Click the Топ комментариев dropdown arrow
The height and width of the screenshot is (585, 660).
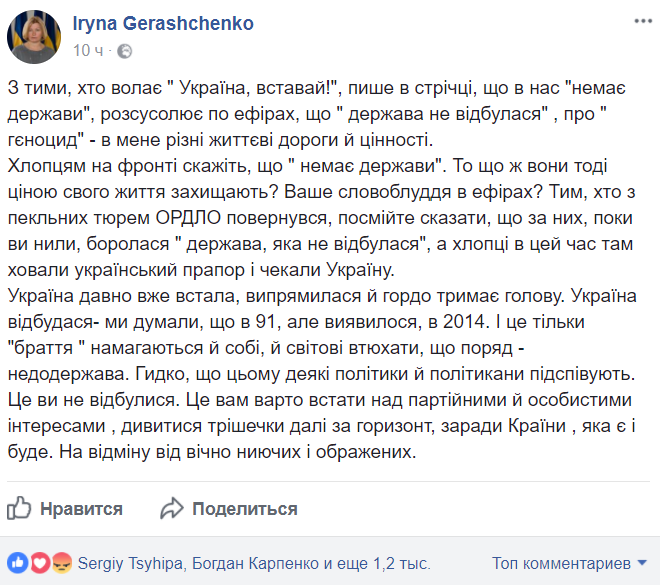tap(642, 560)
